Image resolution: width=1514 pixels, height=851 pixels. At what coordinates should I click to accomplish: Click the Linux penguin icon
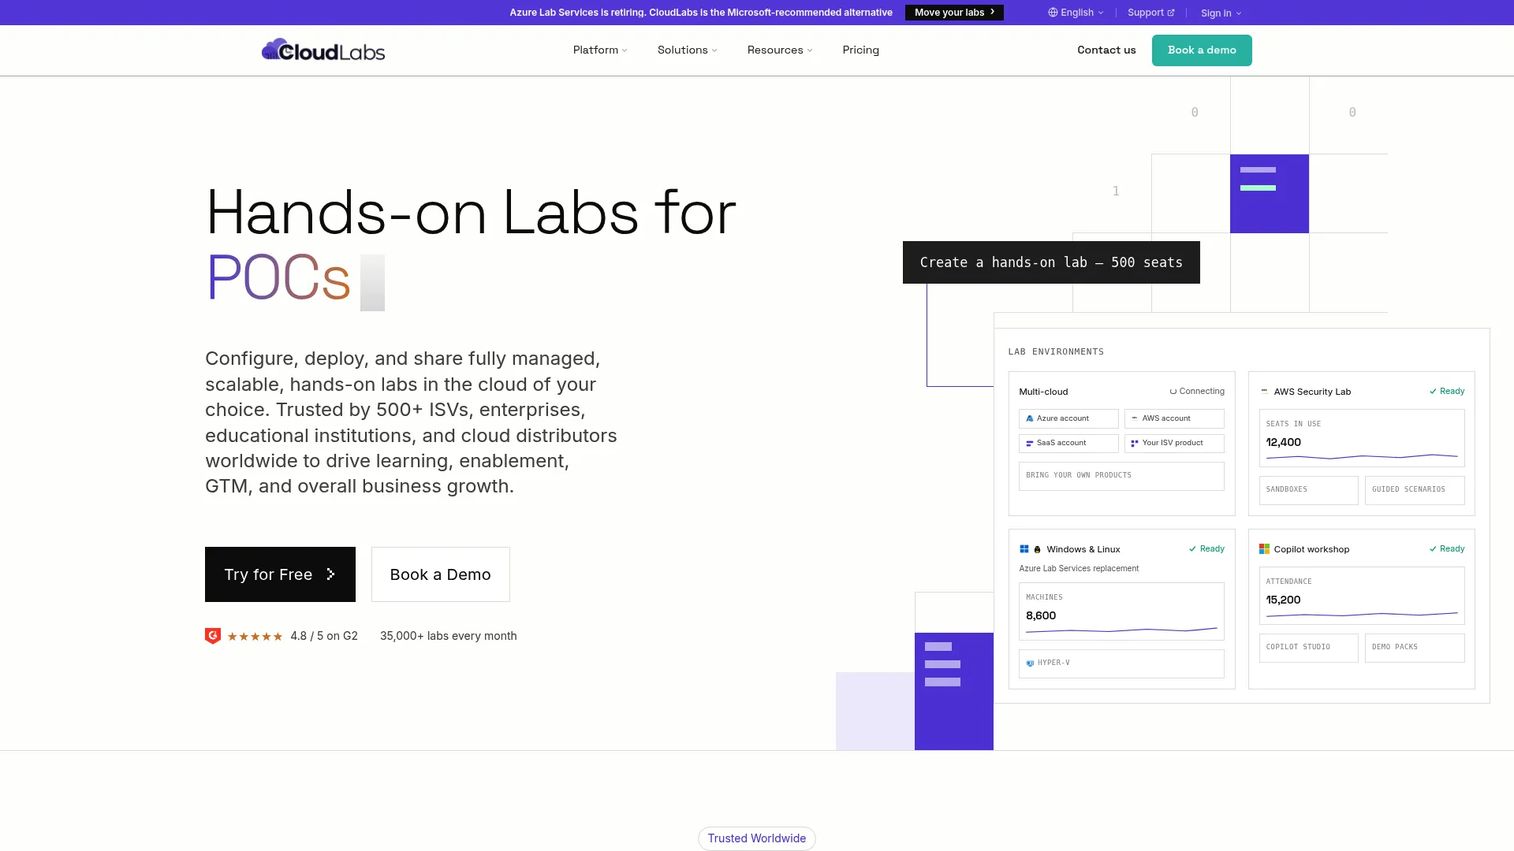click(1037, 549)
